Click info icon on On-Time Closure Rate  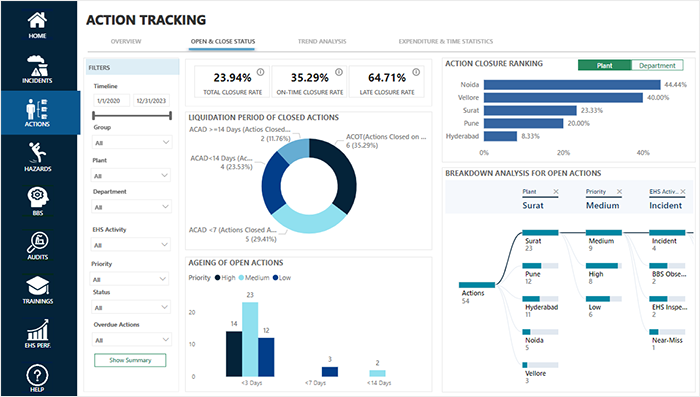(x=339, y=72)
